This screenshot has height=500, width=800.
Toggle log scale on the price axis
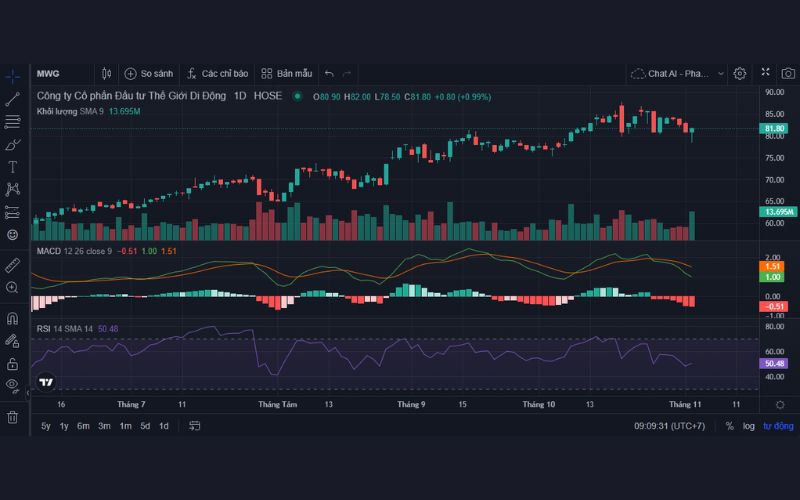(749, 426)
